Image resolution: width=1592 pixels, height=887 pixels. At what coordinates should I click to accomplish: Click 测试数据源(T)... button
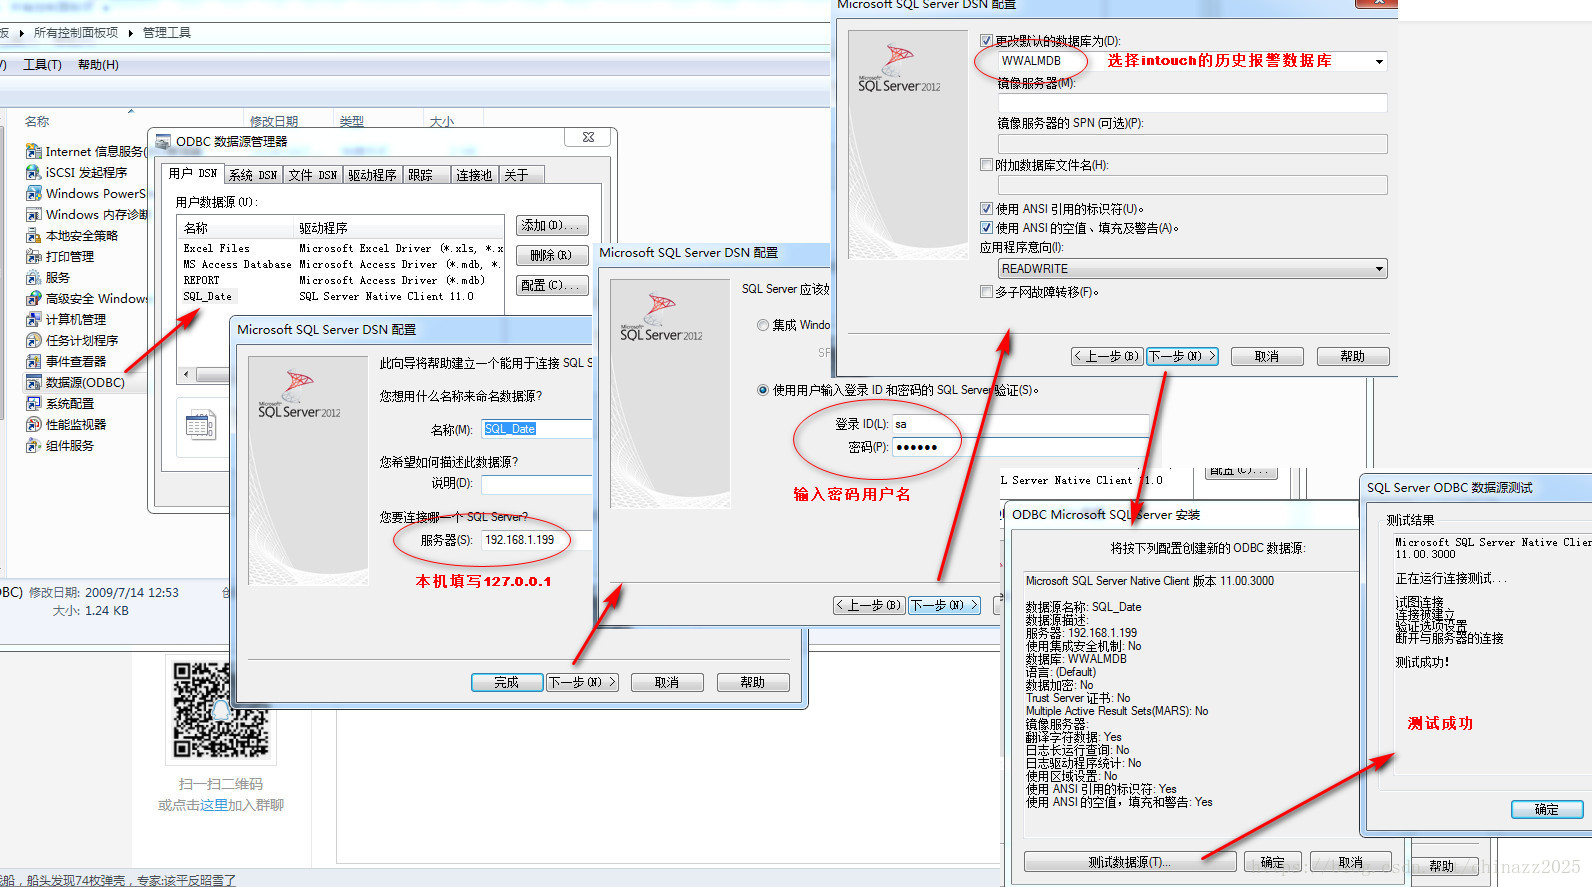point(1130,862)
